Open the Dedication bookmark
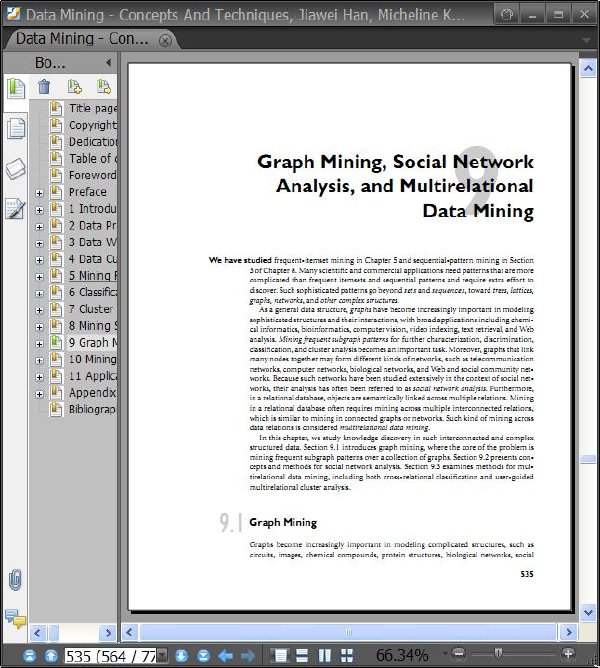Image resolution: width=600 pixels, height=668 pixels. (93, 141)
